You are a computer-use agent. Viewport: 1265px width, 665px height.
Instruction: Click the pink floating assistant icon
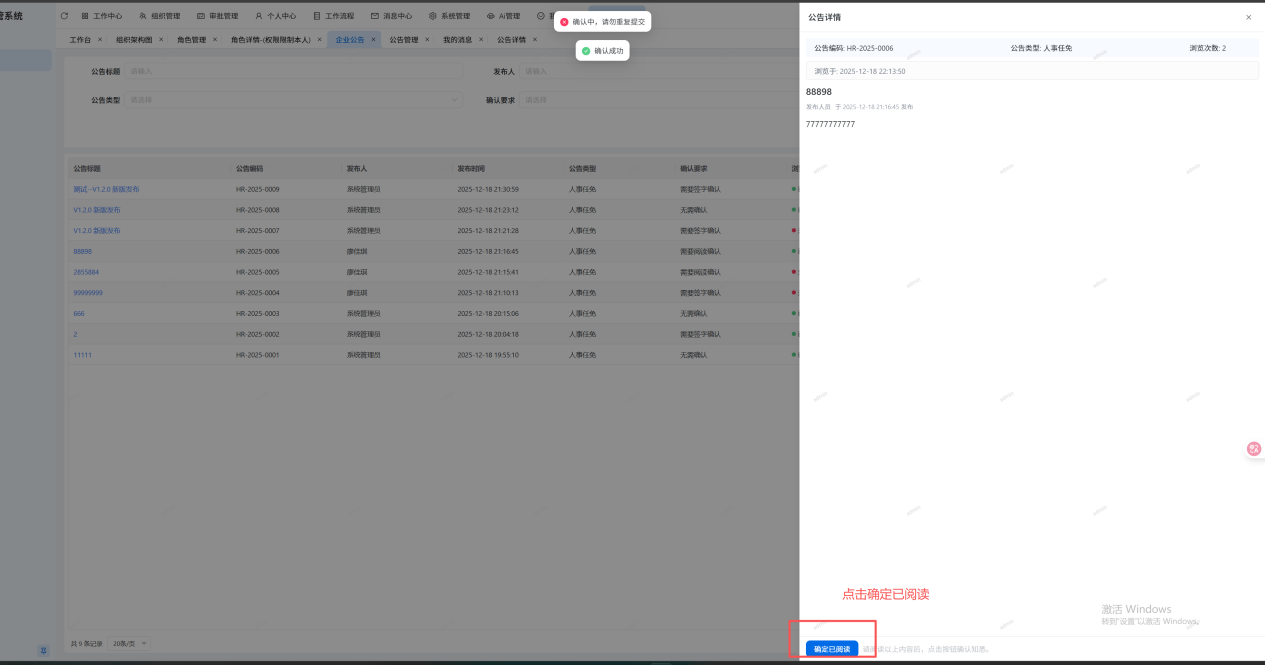(1254, 449)
